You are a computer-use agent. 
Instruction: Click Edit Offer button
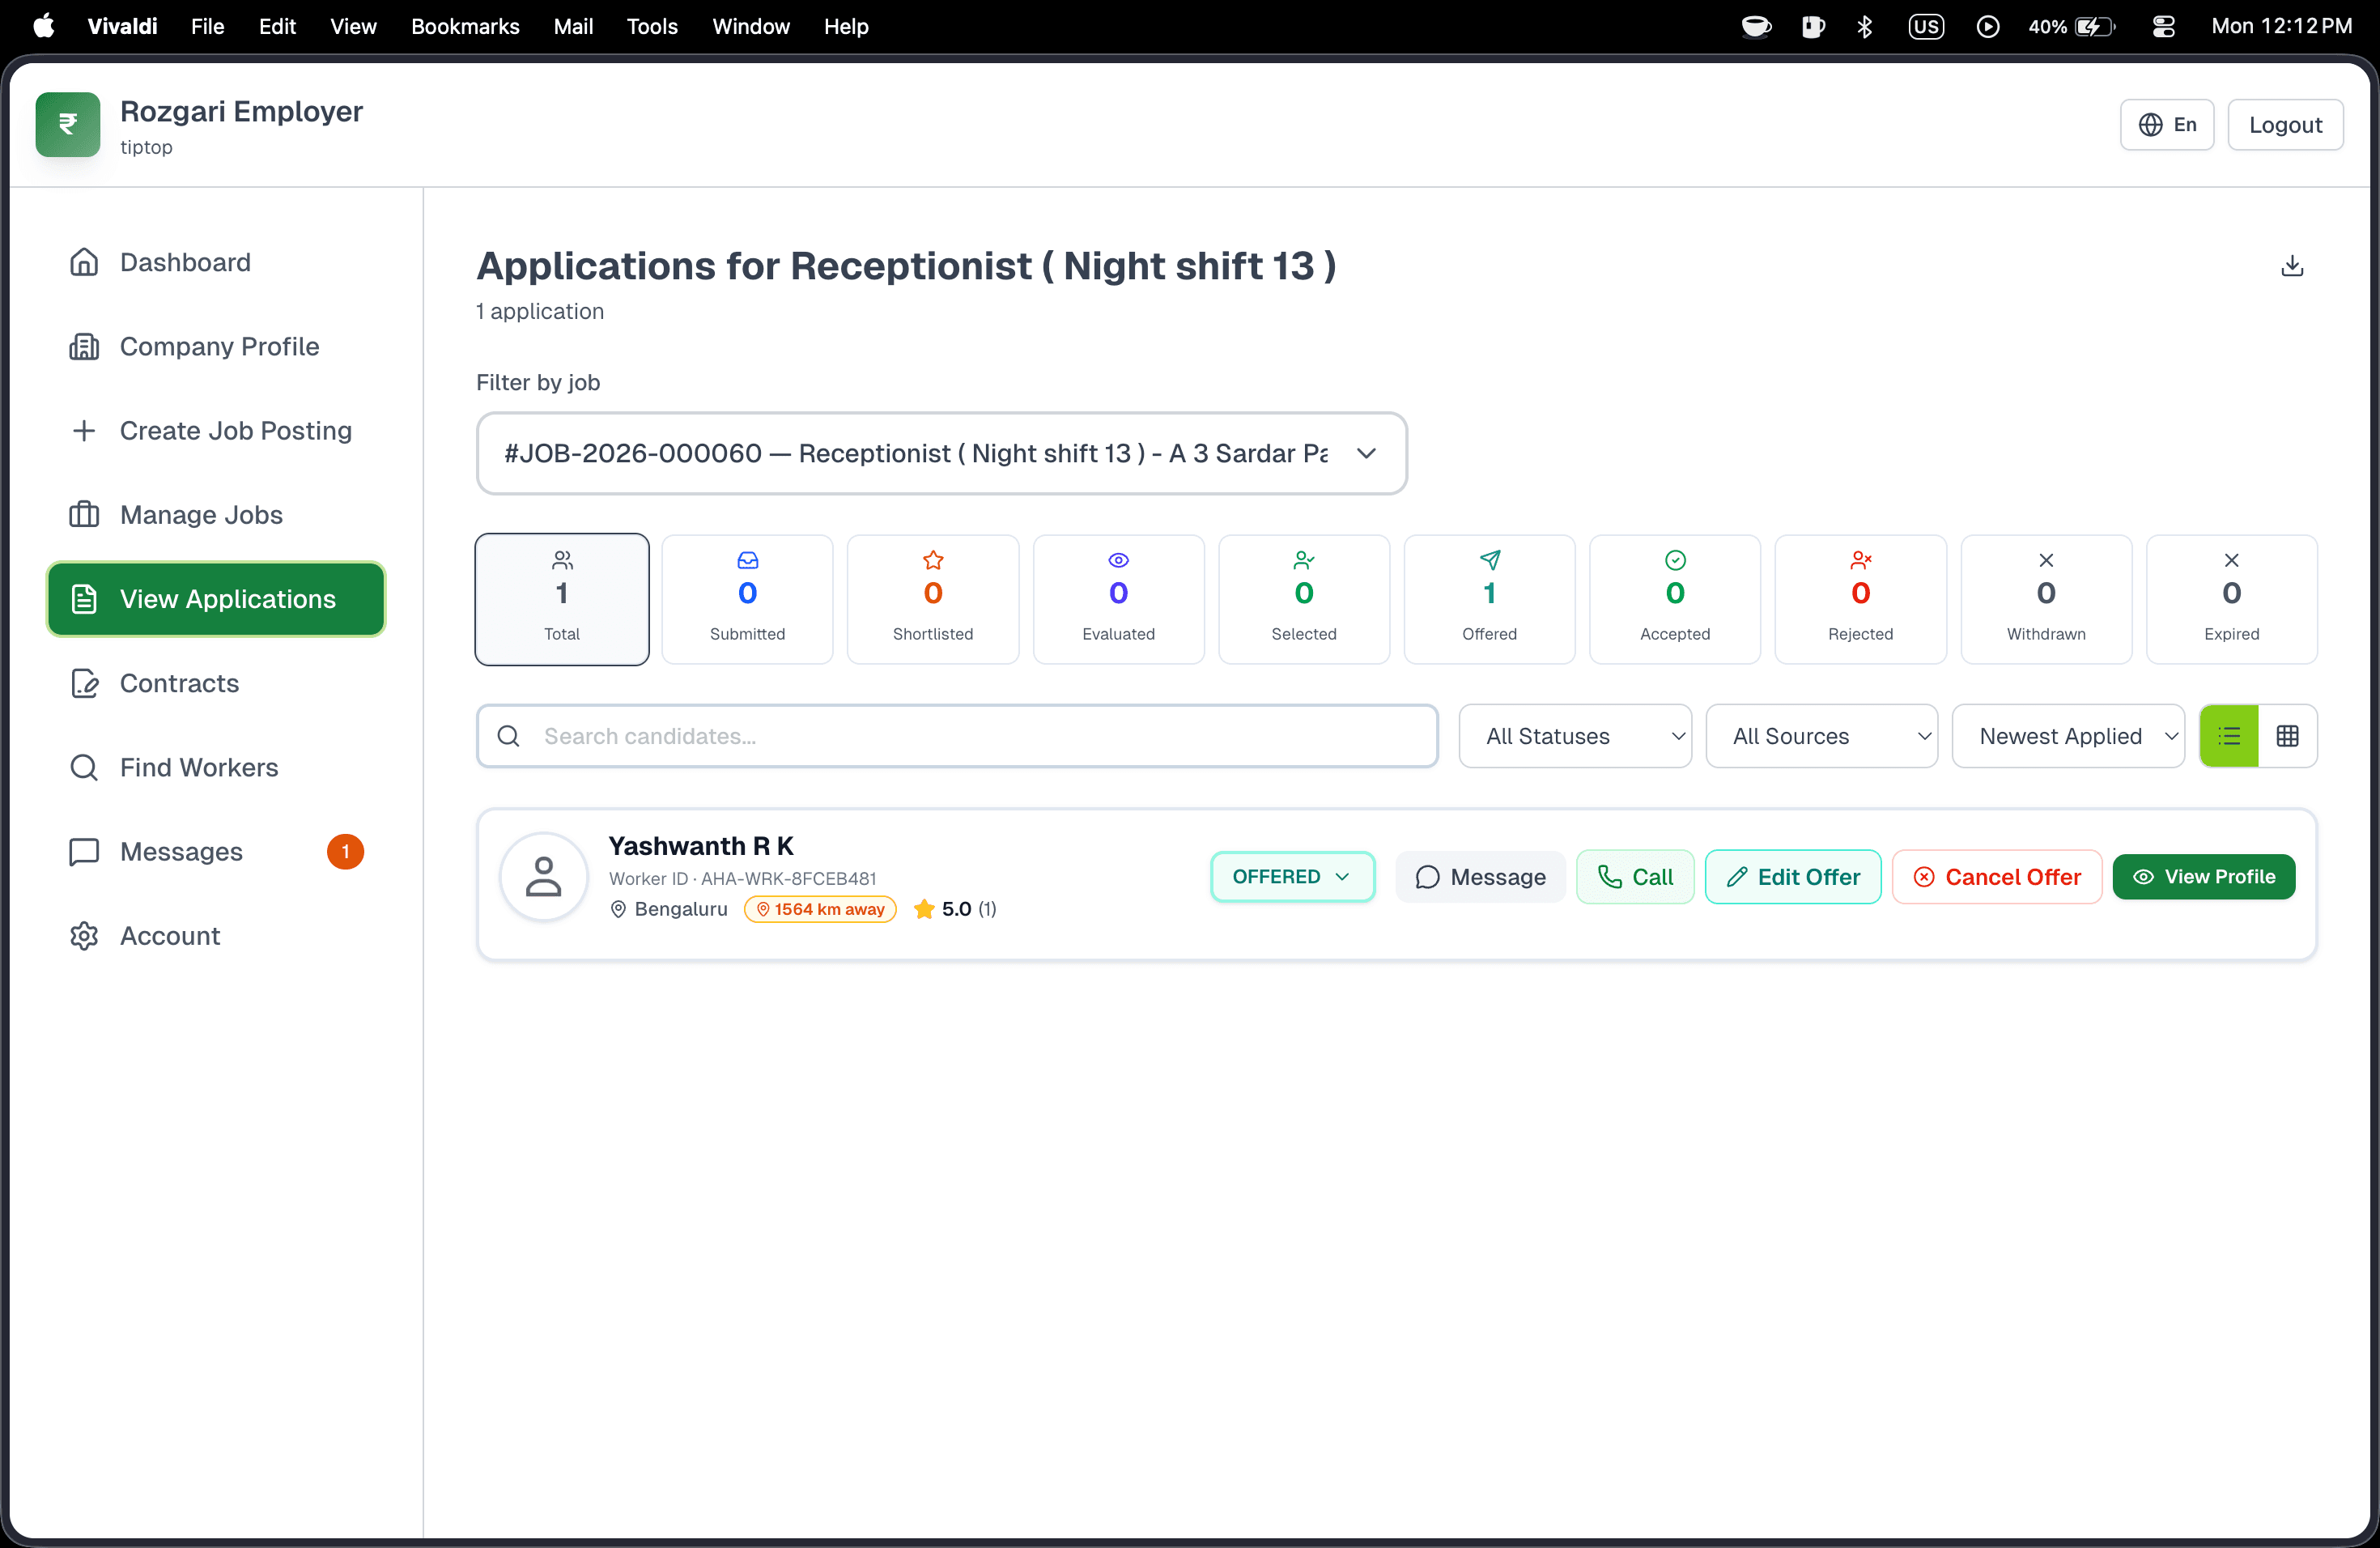click(1793, 877)
